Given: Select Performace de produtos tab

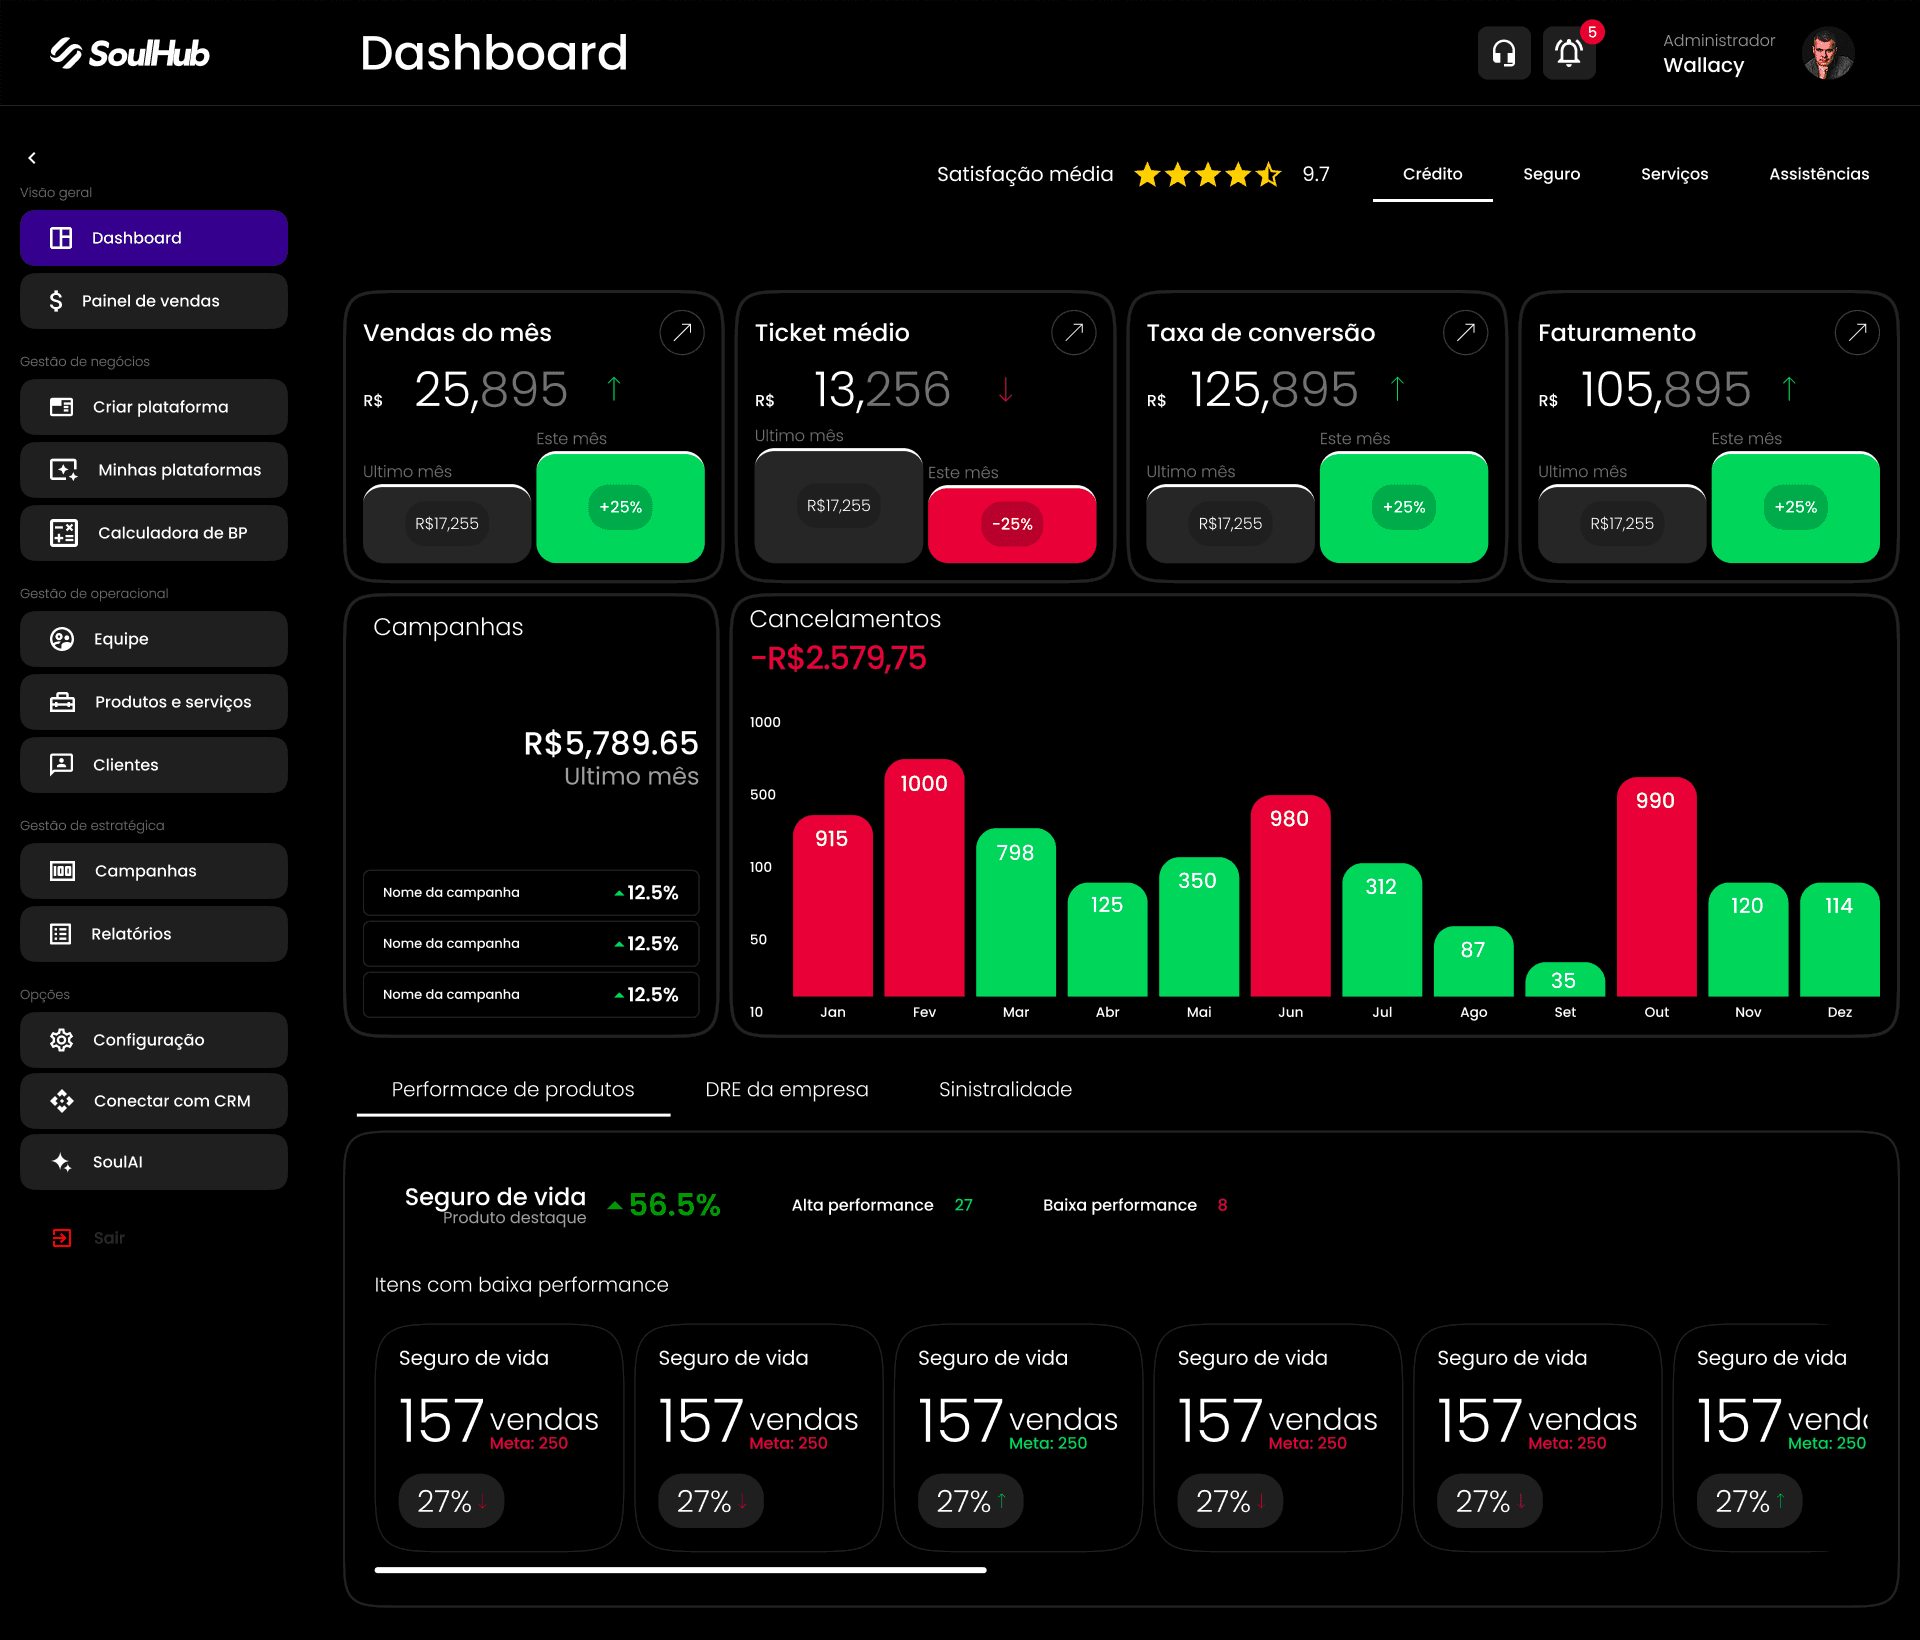Looking at the screenshot, I should pos(513,1089).
